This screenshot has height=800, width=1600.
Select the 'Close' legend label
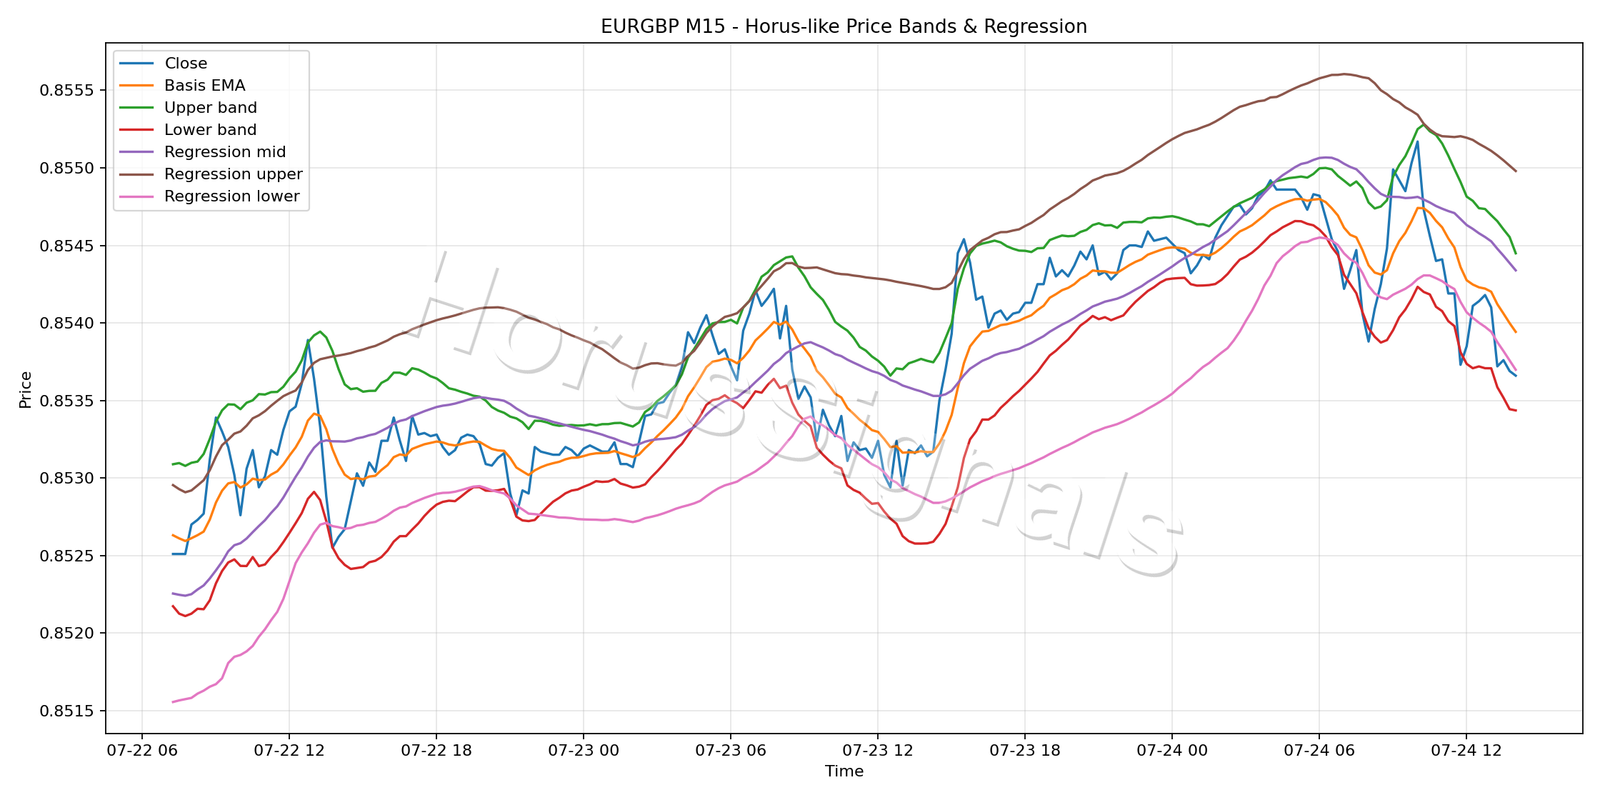(186, 64)
